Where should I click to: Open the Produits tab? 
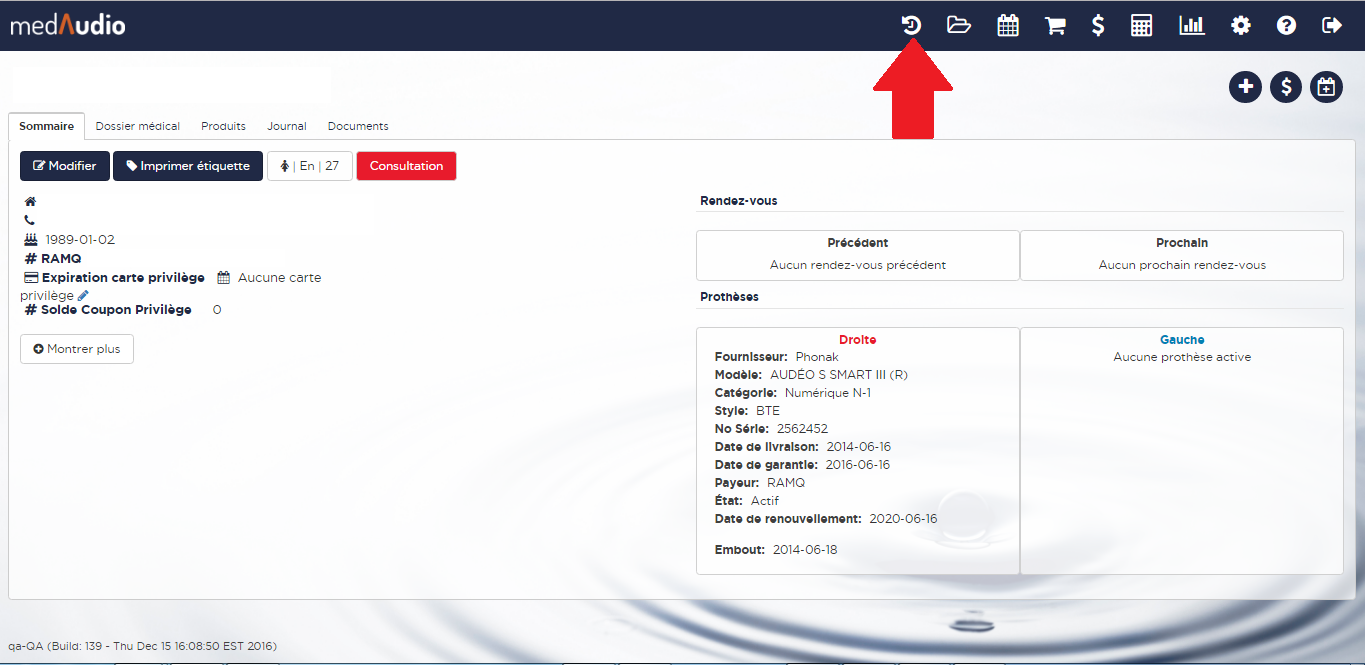point(223,127)
